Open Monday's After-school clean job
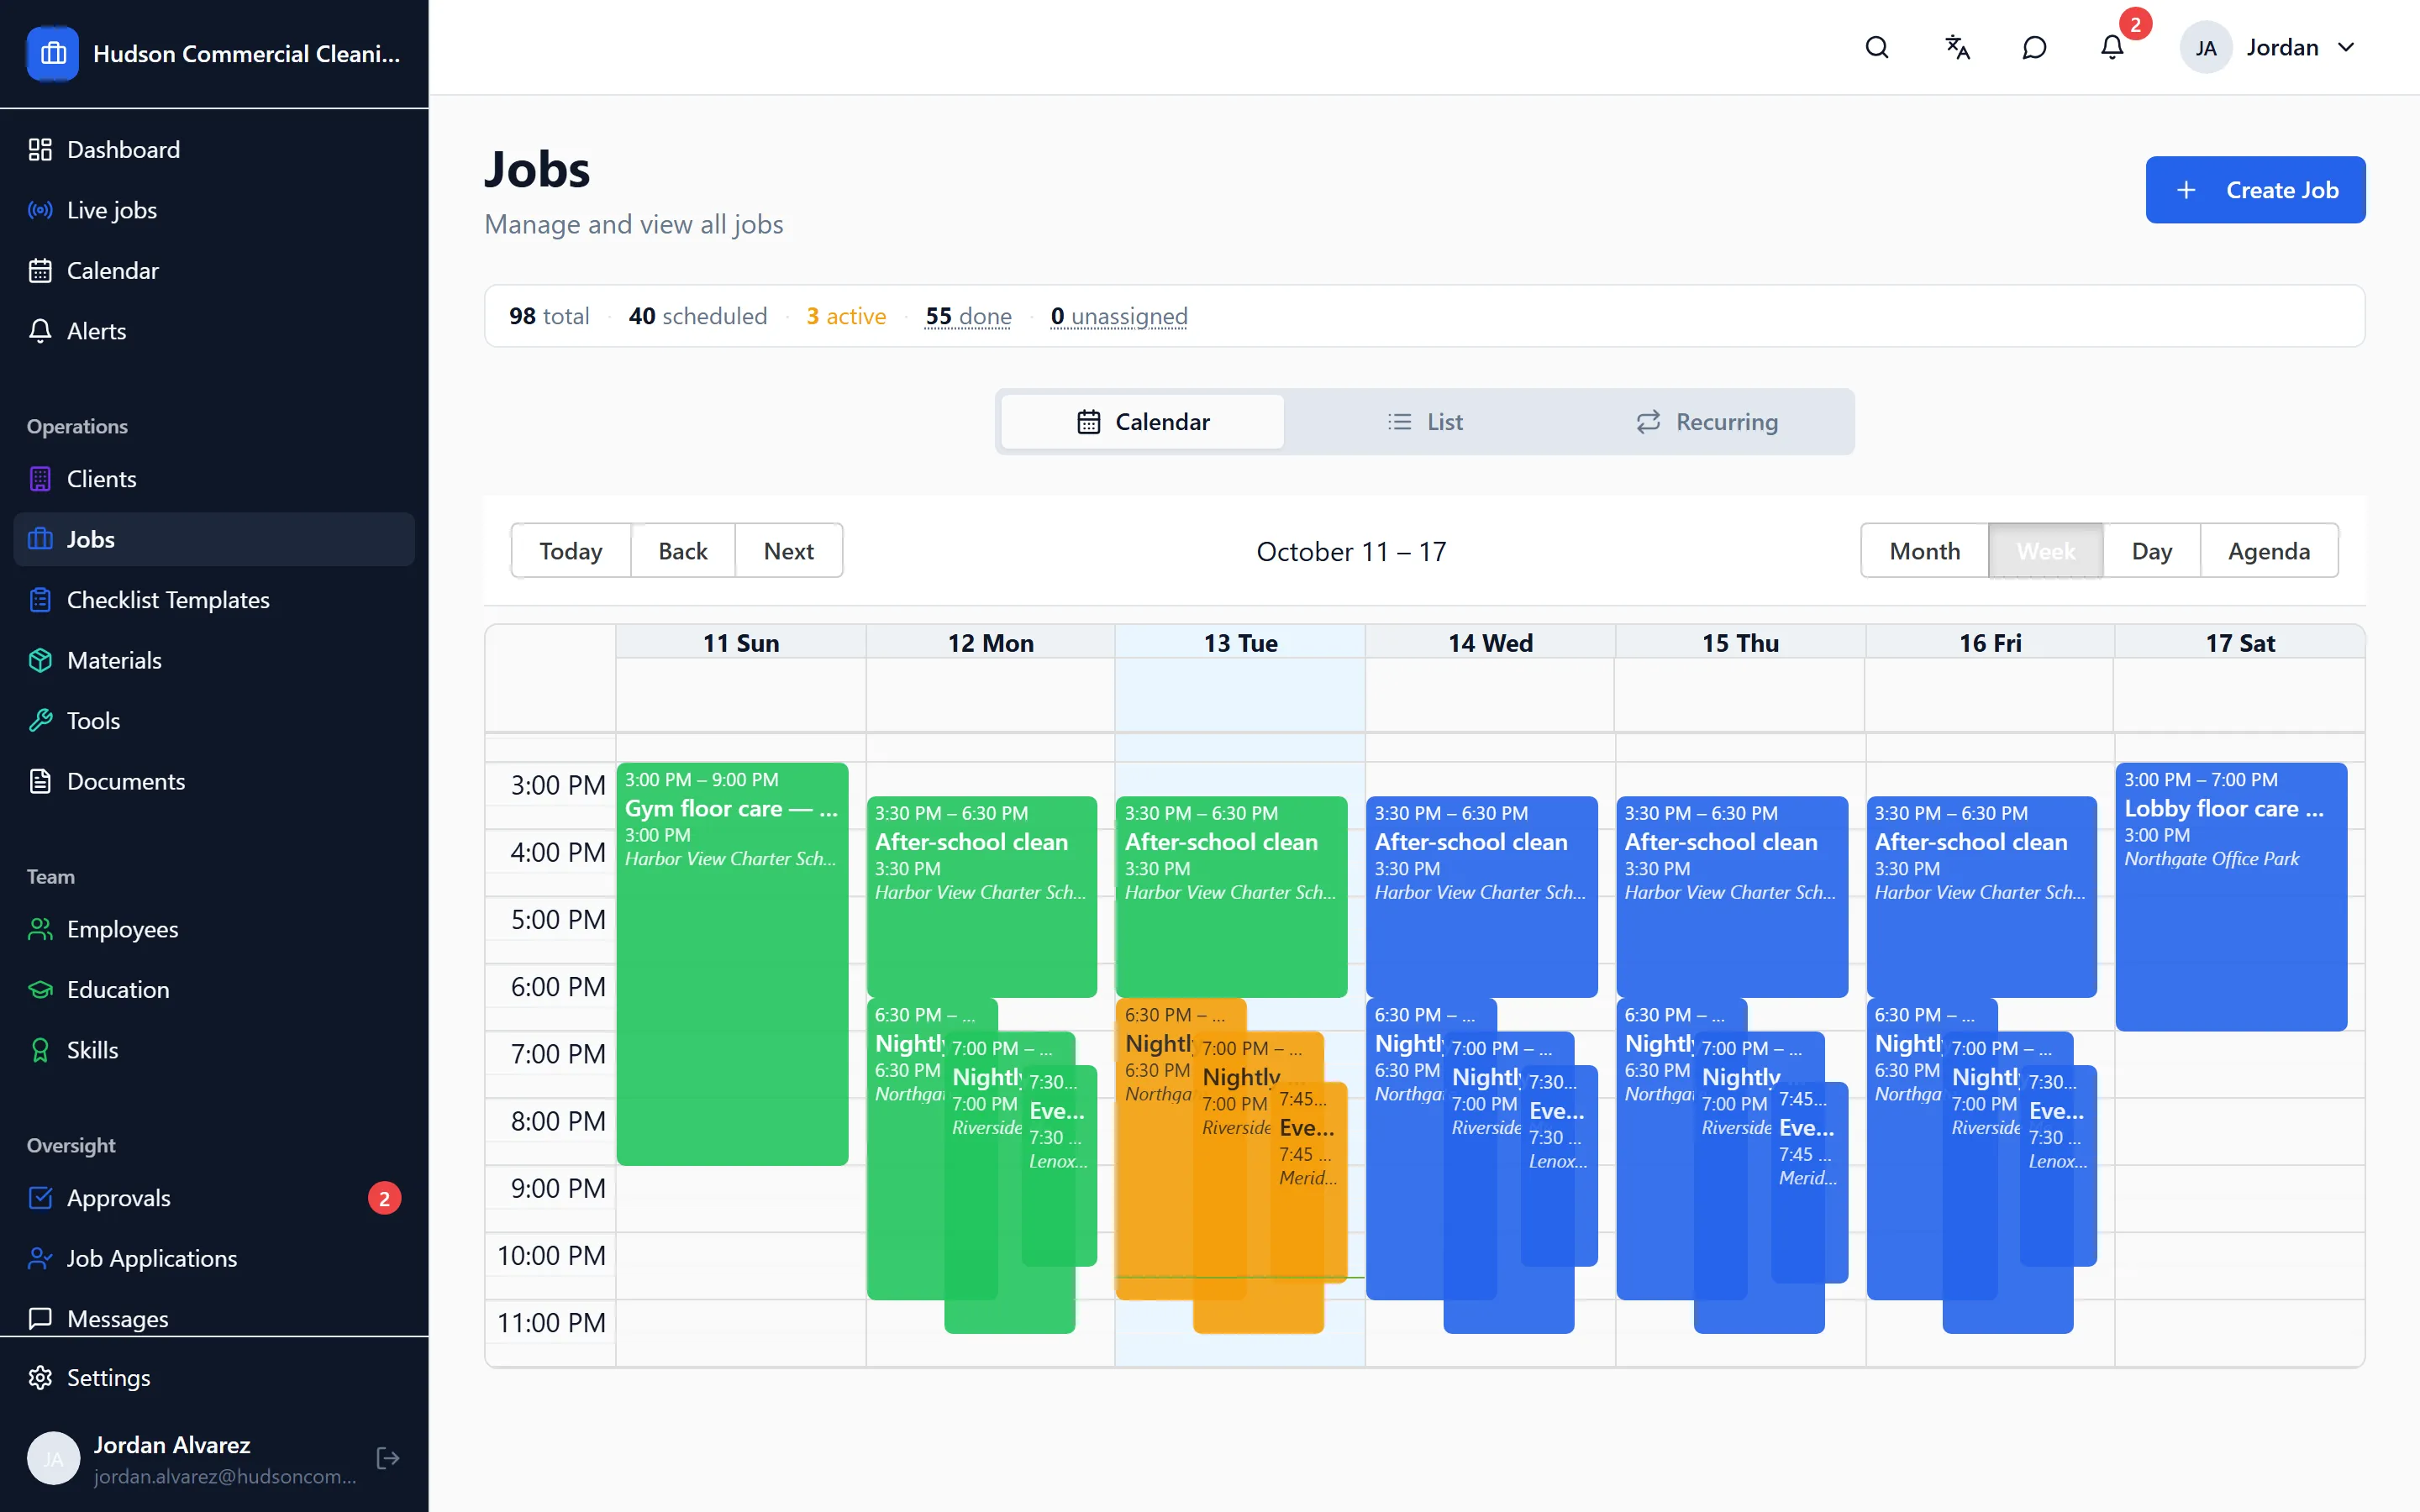This screenshot has height=1512, width=2420. [982, 896]
